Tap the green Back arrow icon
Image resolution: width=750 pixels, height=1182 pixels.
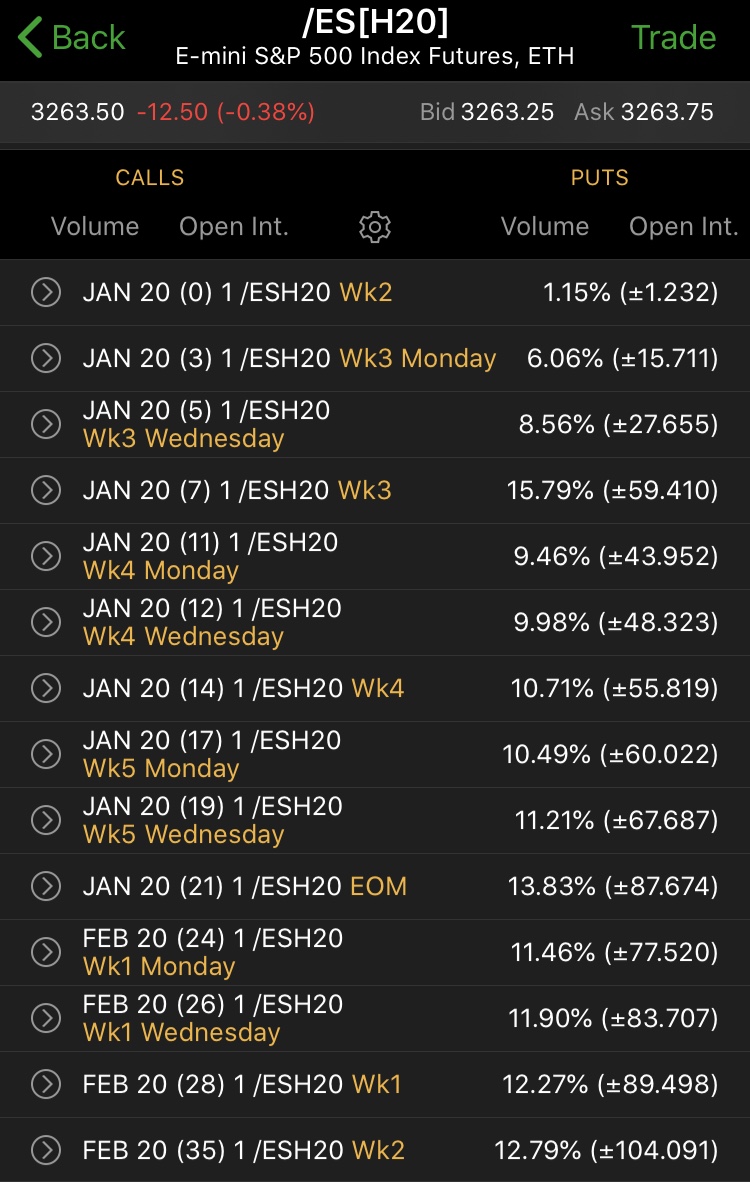point(31,38)
